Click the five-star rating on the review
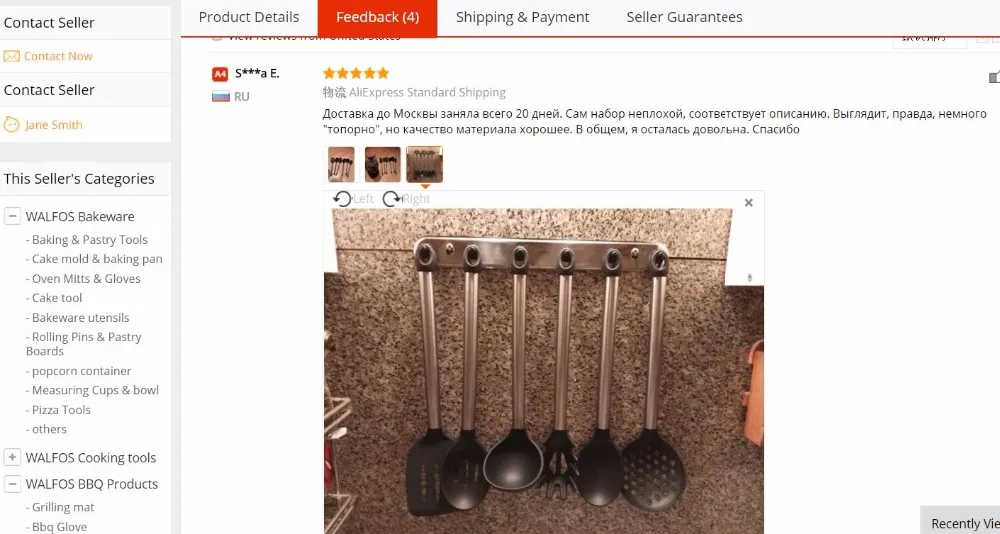 (356, 73)
